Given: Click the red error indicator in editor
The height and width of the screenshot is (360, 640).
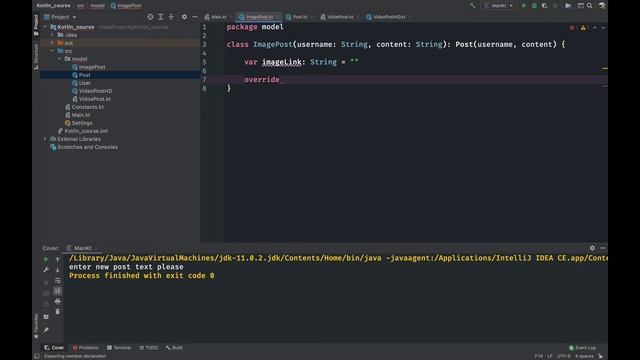Looking at the screenshot, I should (572, 28).
